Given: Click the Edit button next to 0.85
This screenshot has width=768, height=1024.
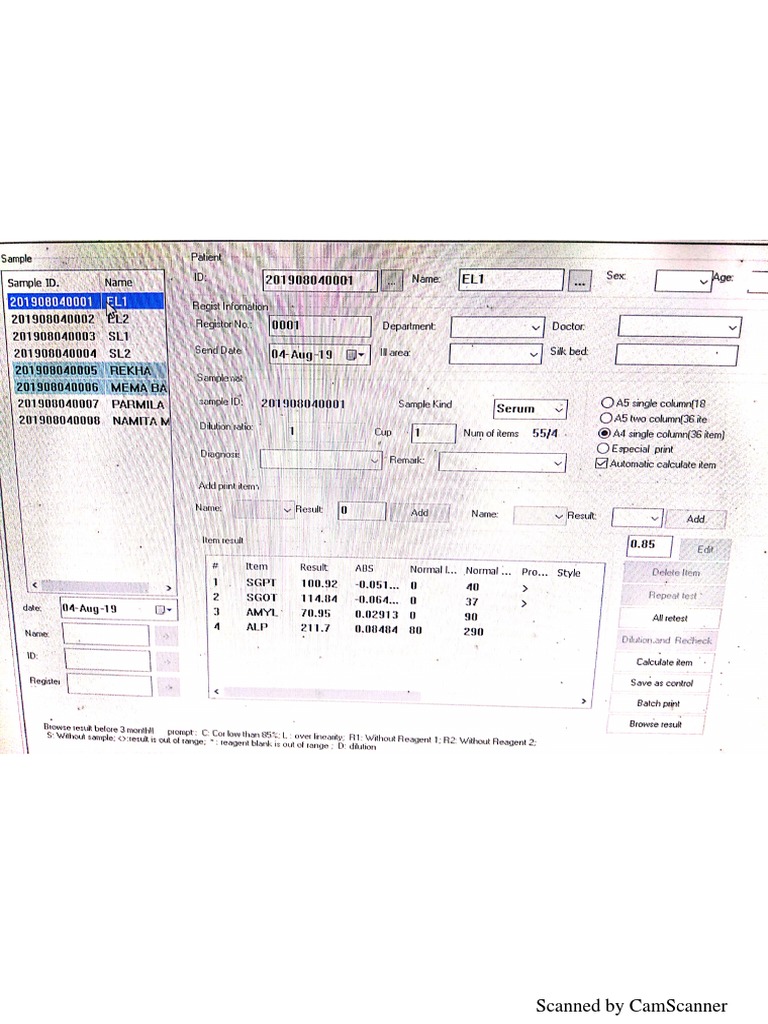Looking at the screenshot, I should pyautogui.click(x=705, y=549).
